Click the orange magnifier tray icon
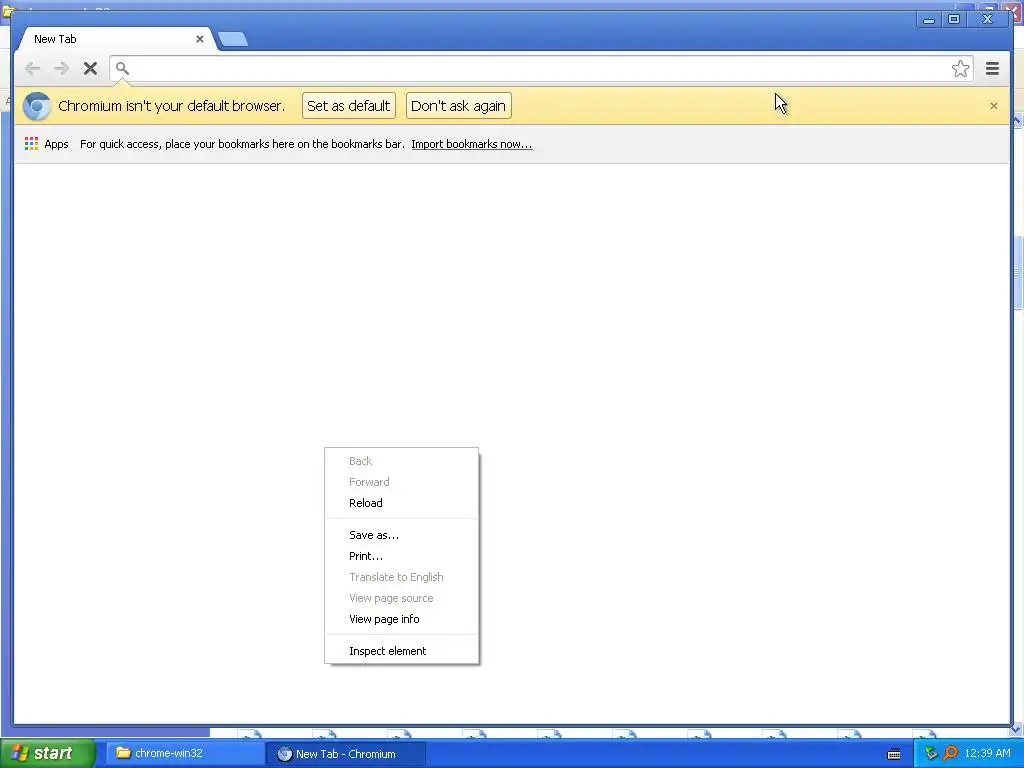The image size is (1024, 768). click(x=950, y=754)
